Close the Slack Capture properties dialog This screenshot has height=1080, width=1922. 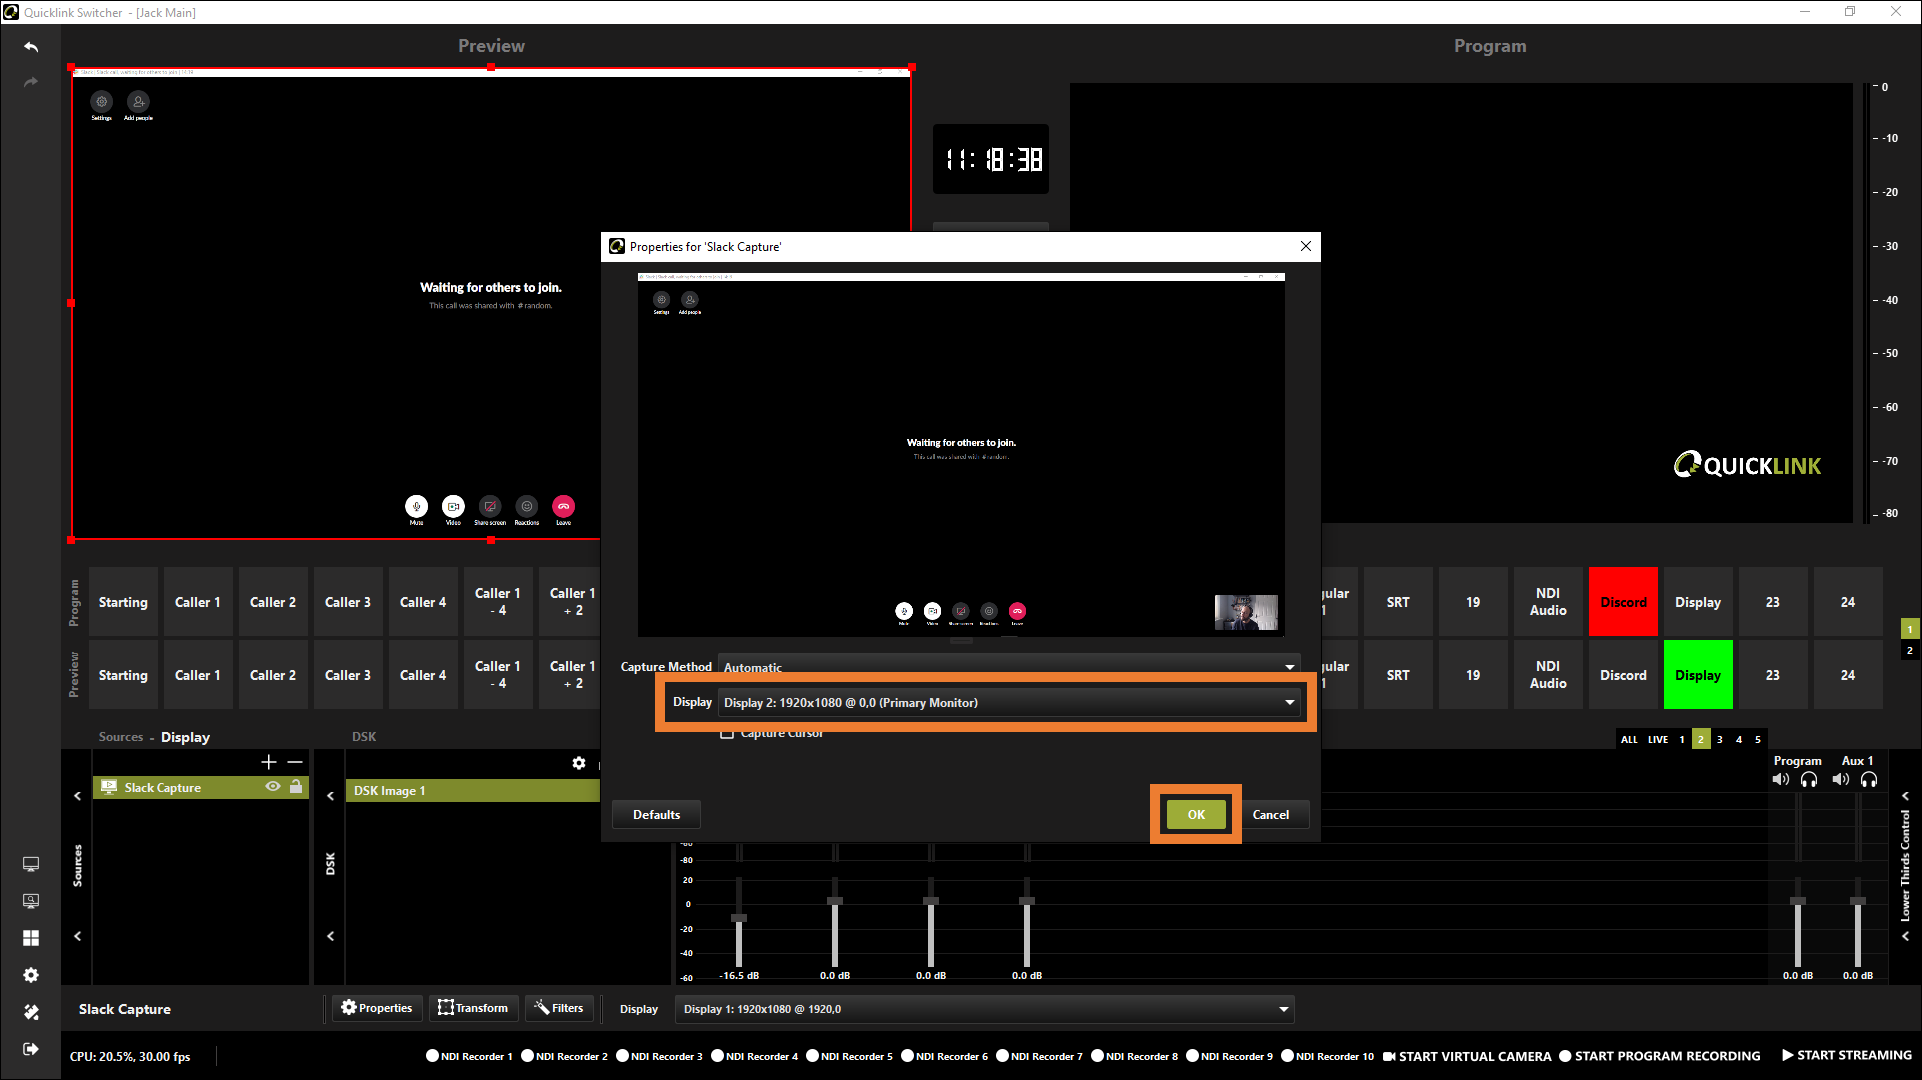(x=1305, y=247)
